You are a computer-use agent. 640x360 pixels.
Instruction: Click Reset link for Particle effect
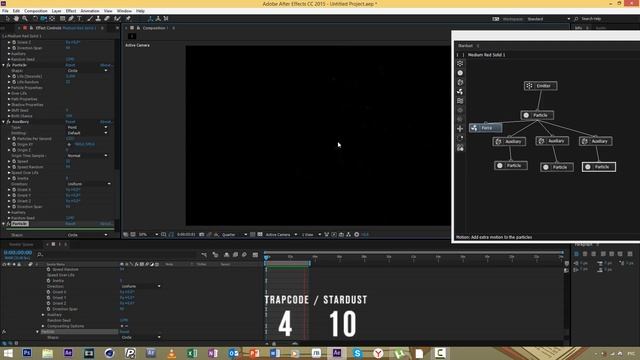coord(70,65)
